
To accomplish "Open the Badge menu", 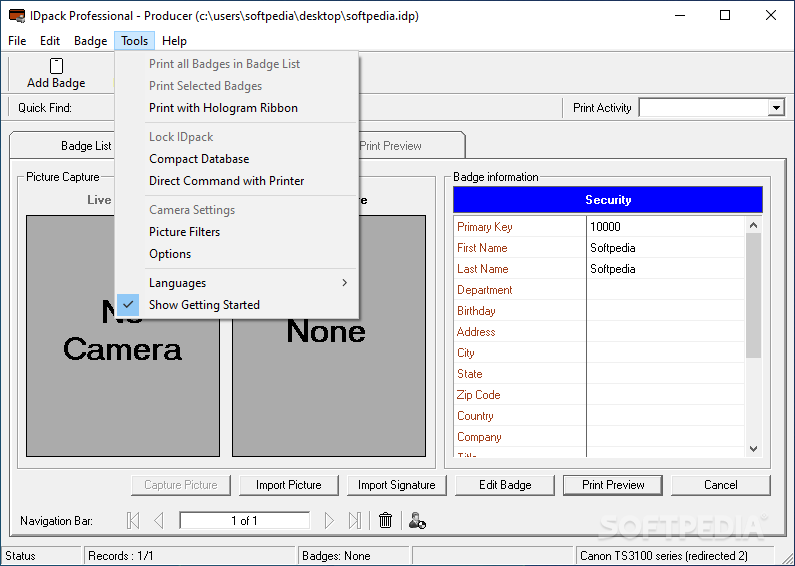I will [90, 41].
